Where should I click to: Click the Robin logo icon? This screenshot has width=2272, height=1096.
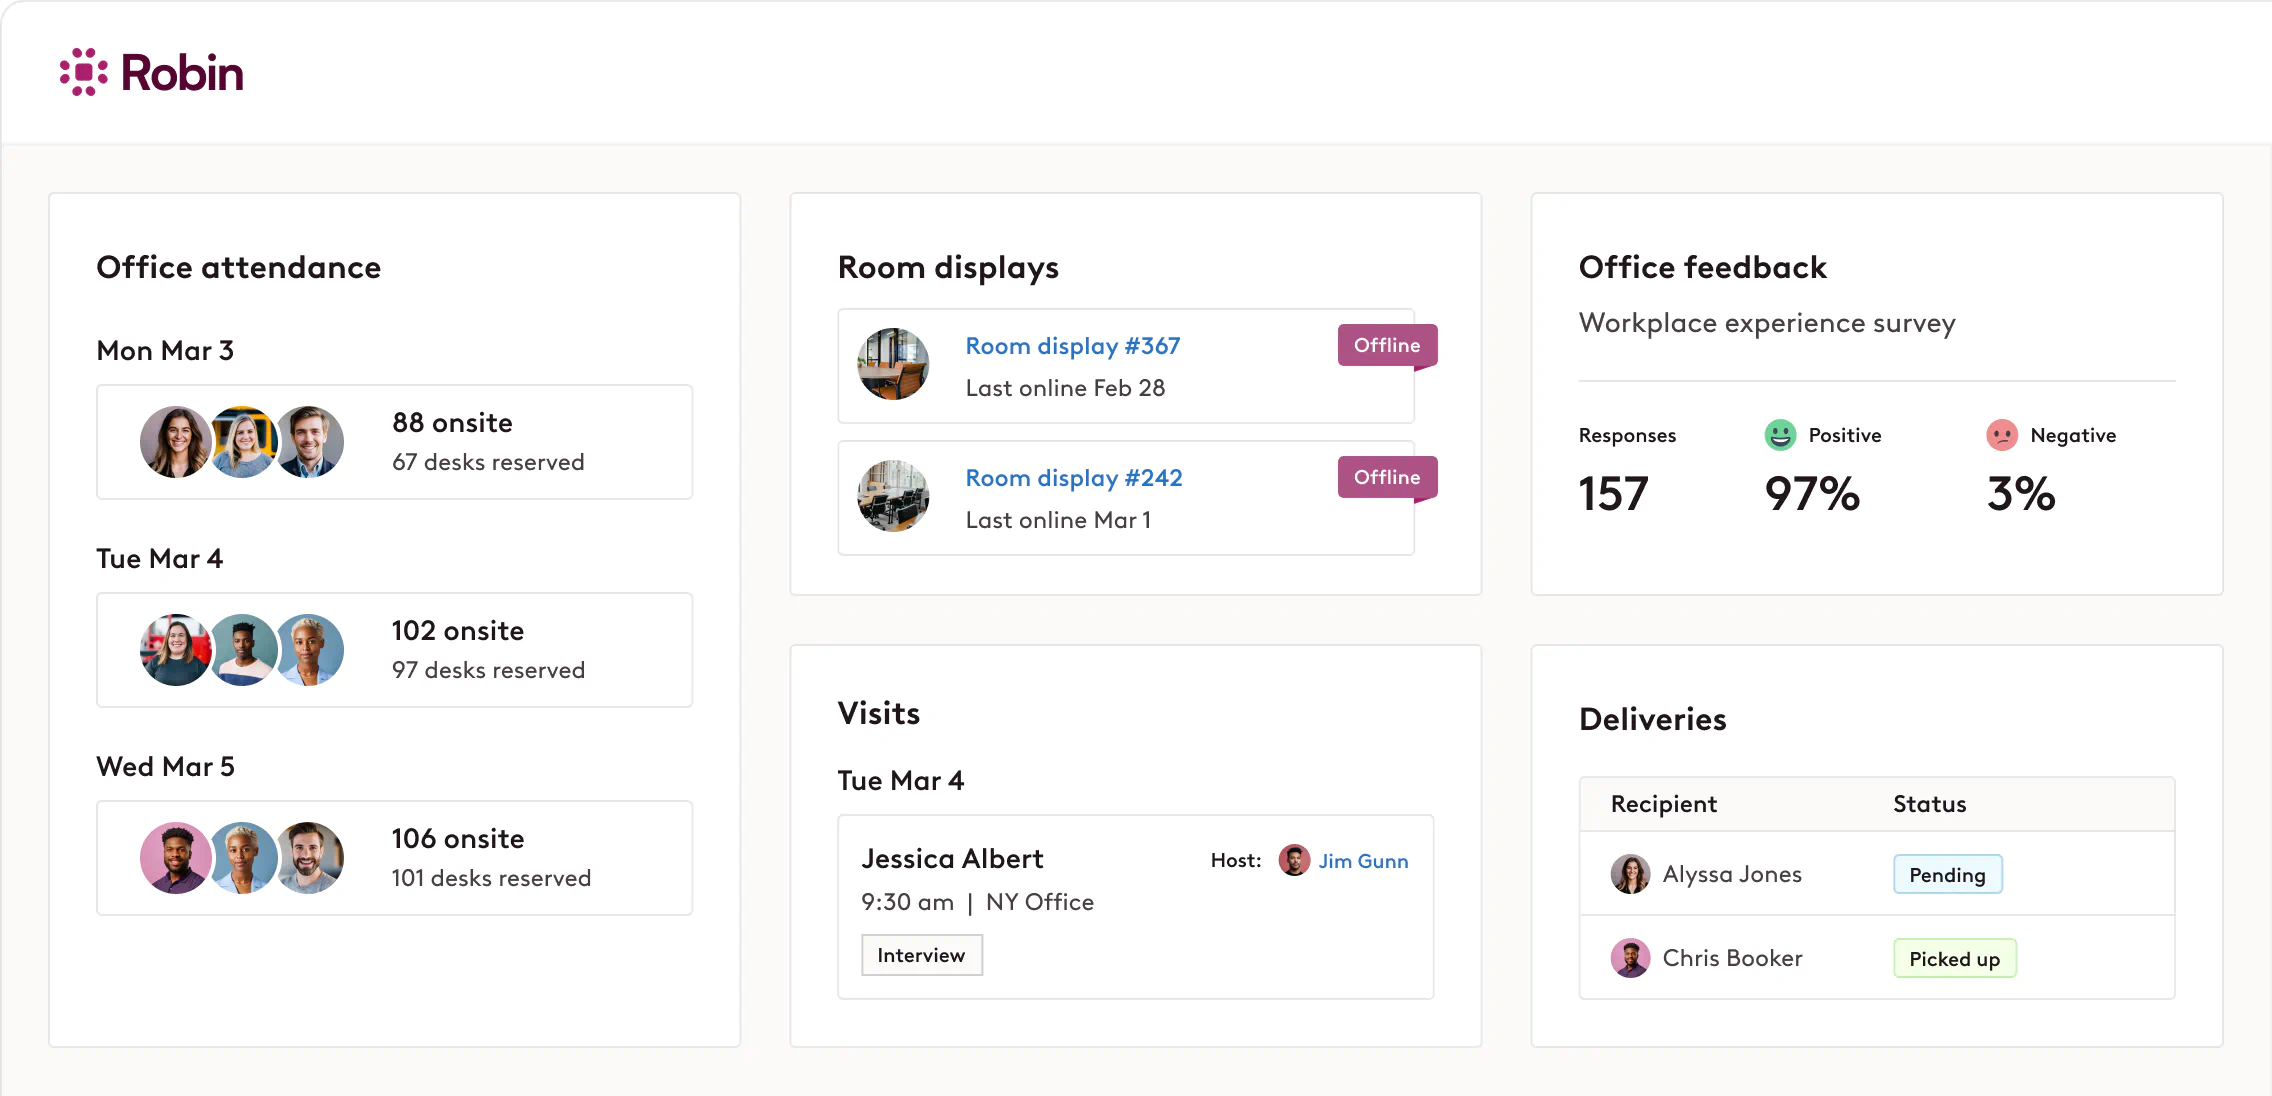click(84, 71)
